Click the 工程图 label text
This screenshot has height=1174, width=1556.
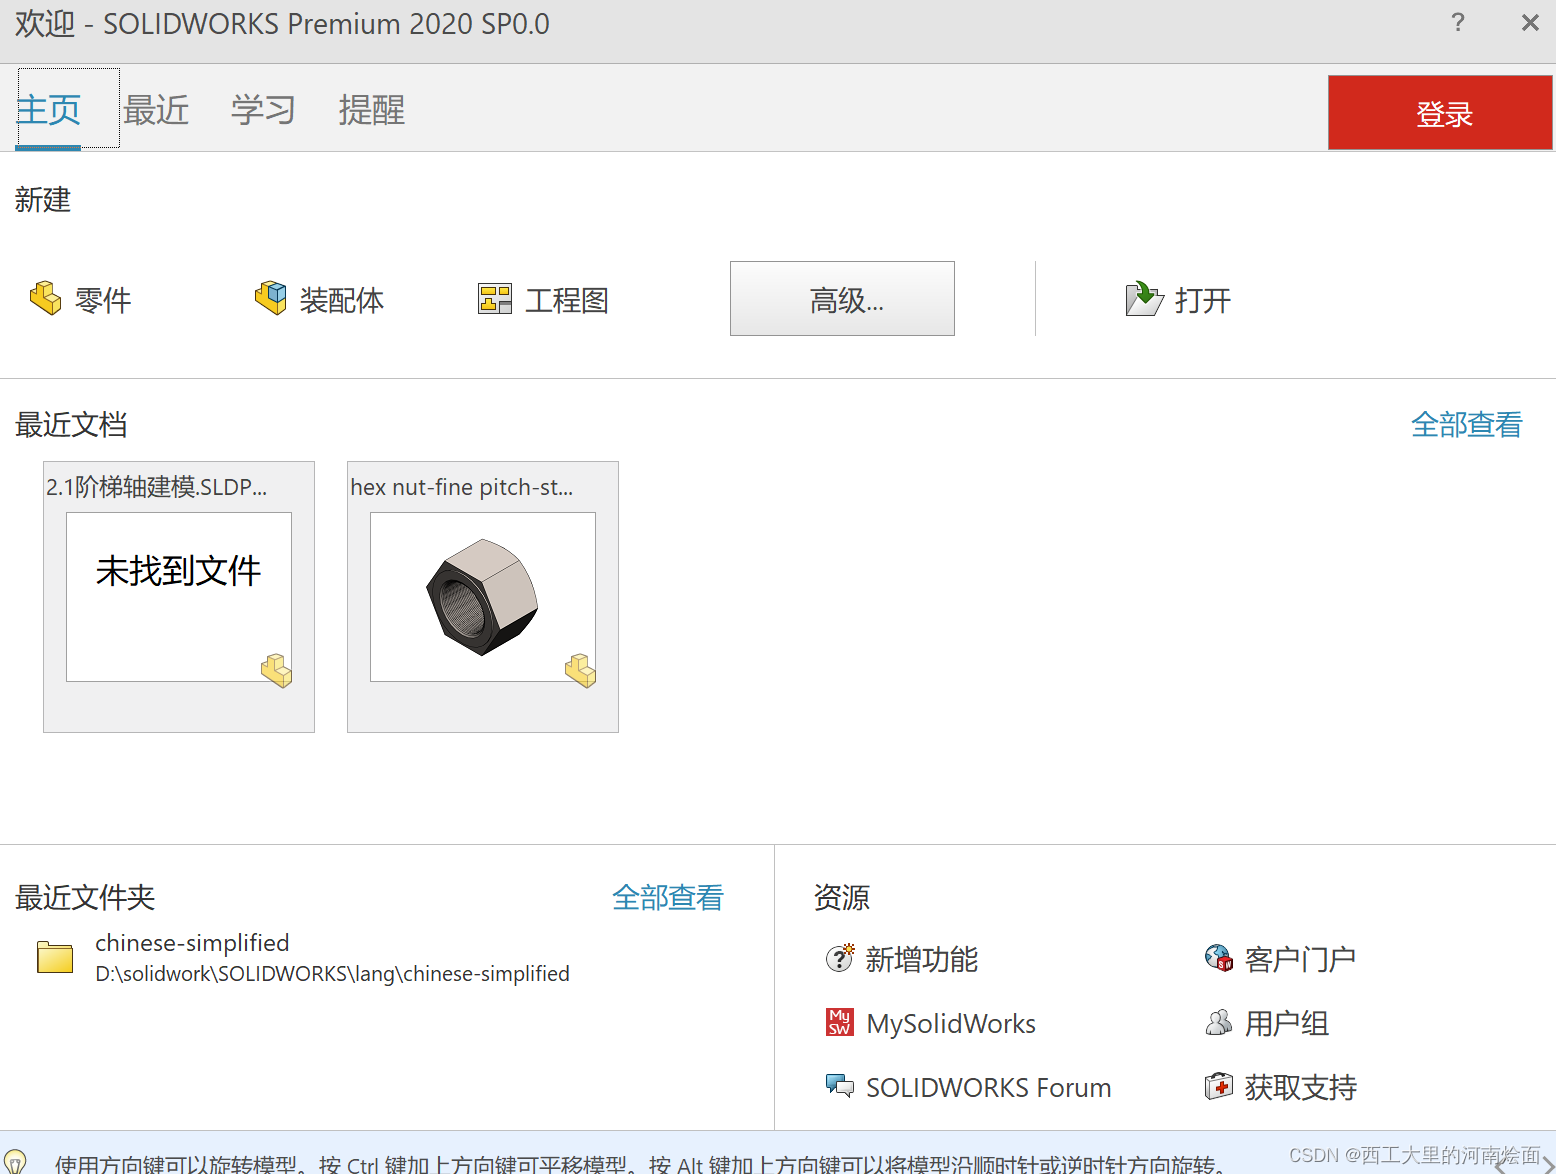click(567, 300)
